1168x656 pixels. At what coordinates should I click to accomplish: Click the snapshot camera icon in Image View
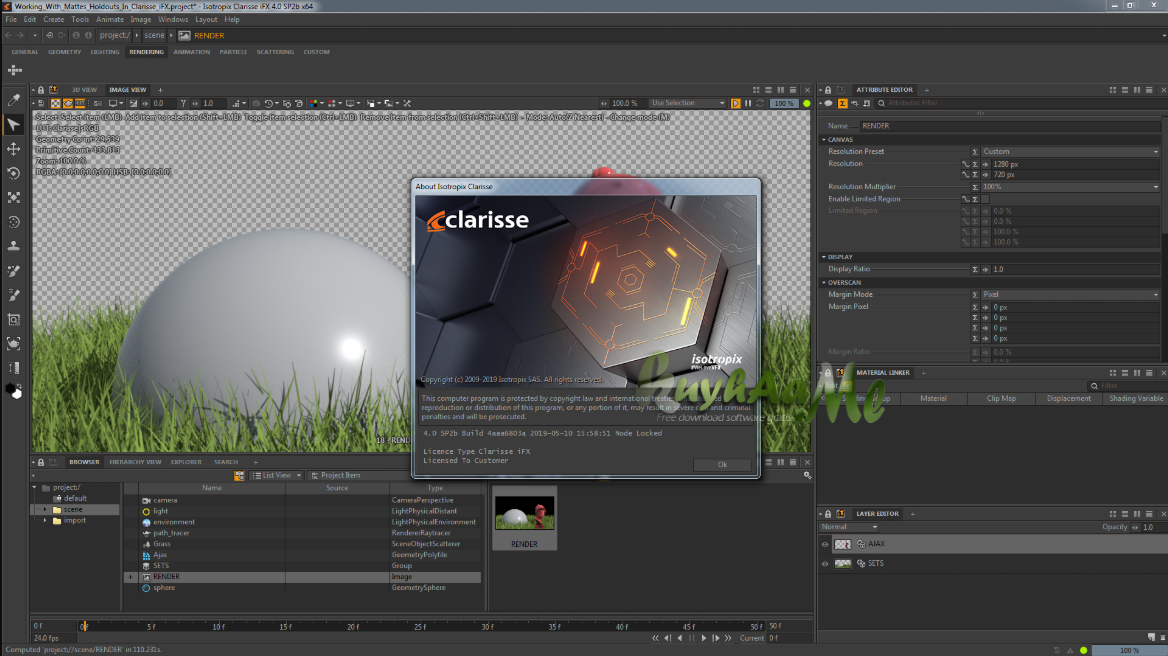[256, 104]
